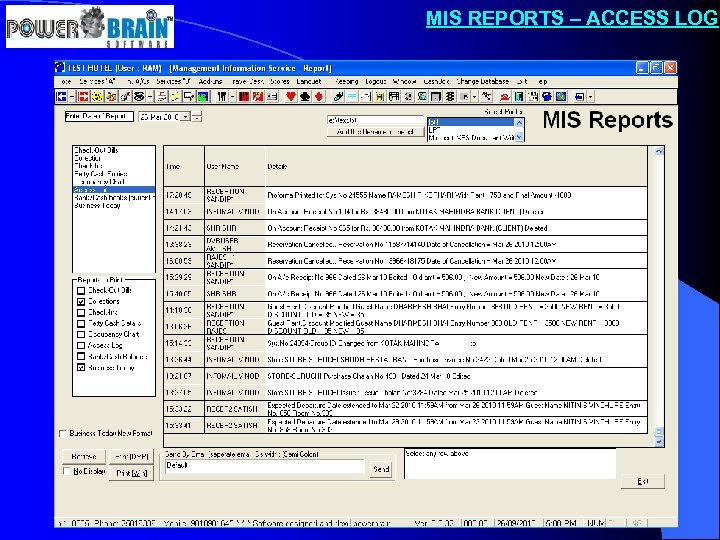
Task: Uncheck the Collections print checkbox
Action: [81, 302]
